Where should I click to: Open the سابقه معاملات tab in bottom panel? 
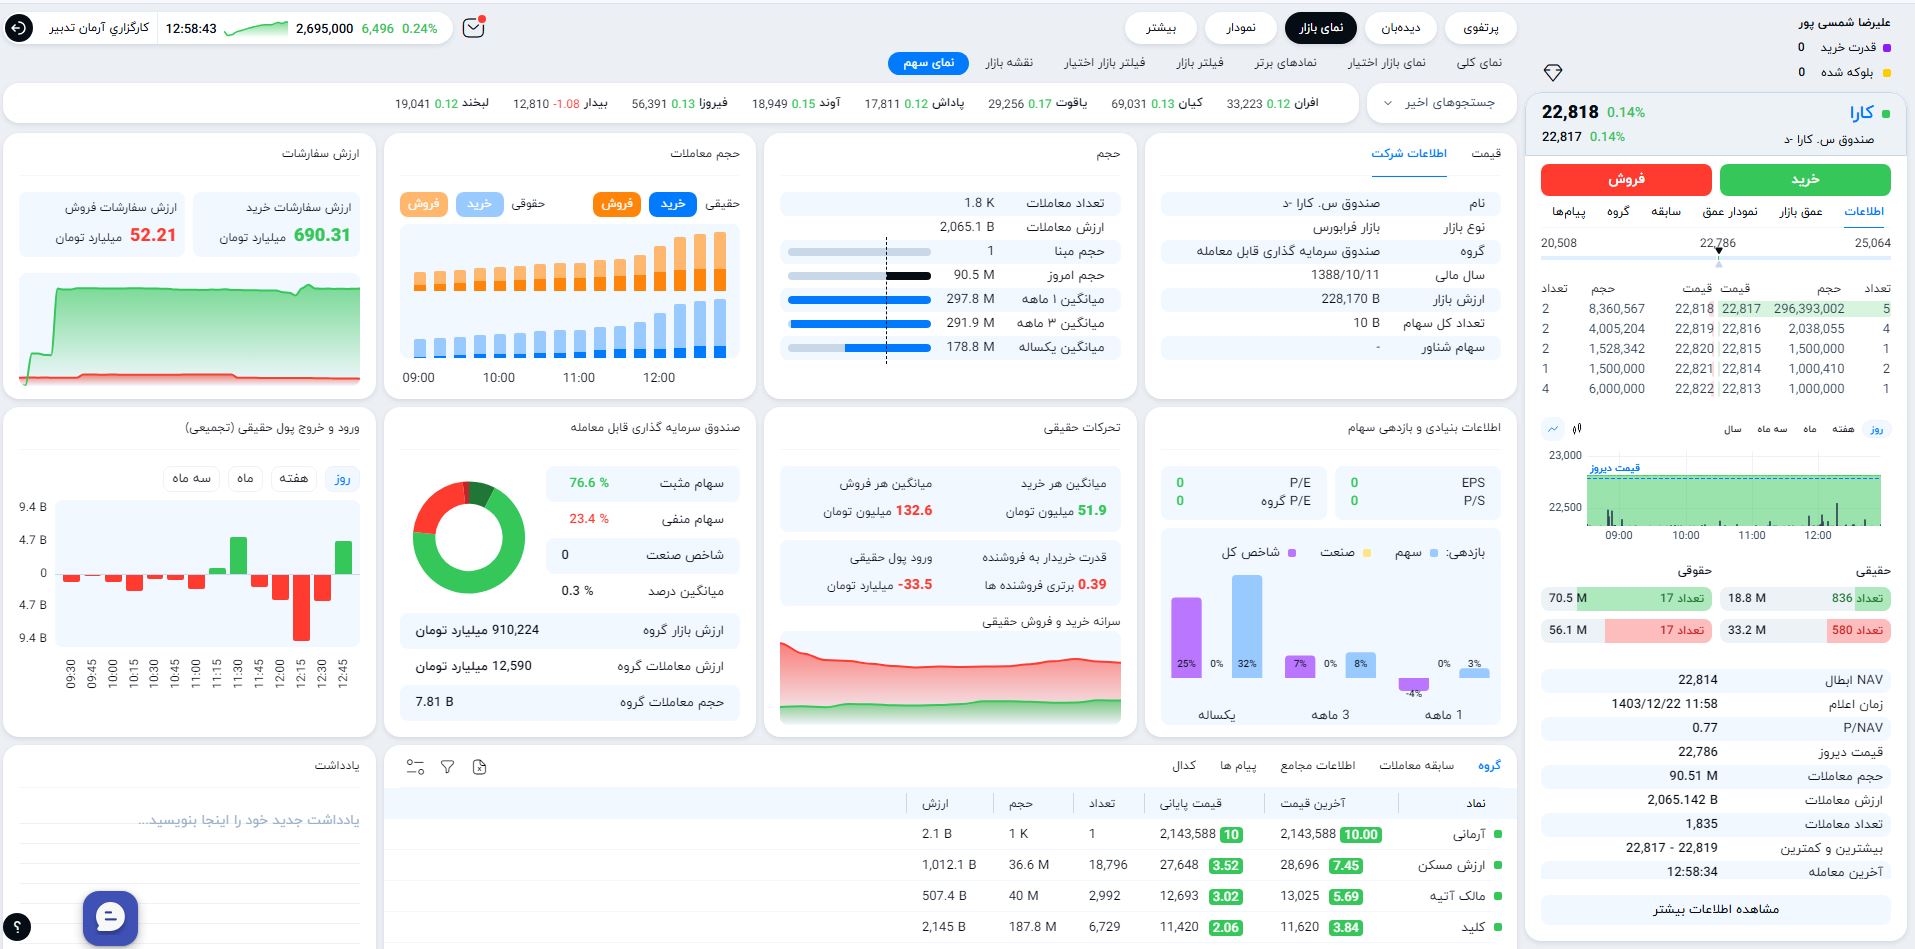click(x=1417, y=766)
